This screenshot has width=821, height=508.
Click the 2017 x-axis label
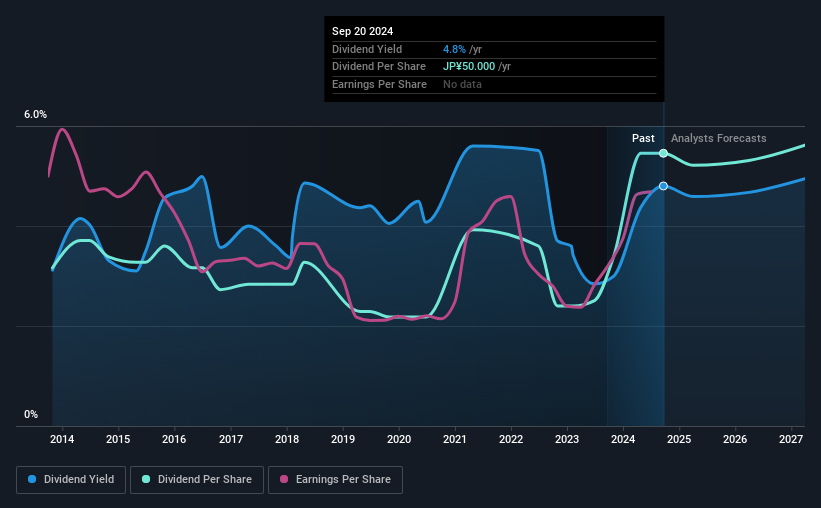coord(231,439)
